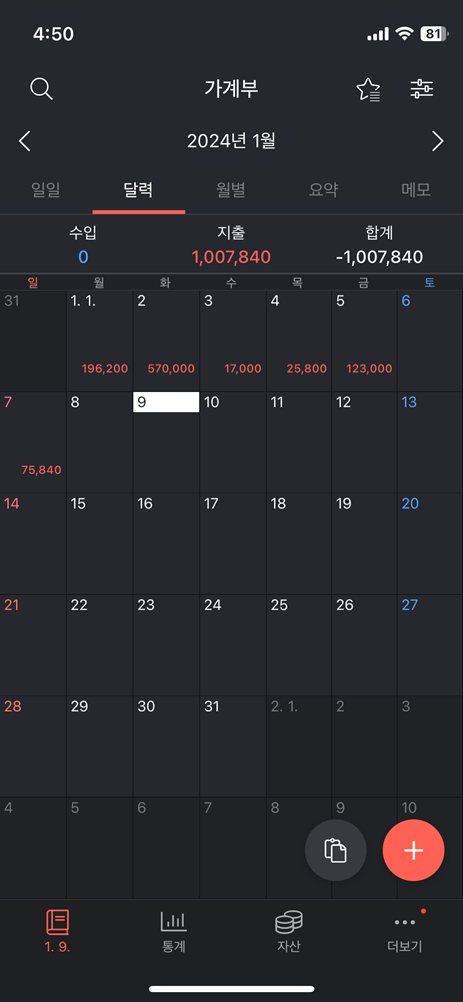The image size is (463, 1002).
Task: Open the favorites star list icon
Action: point(368,89)
